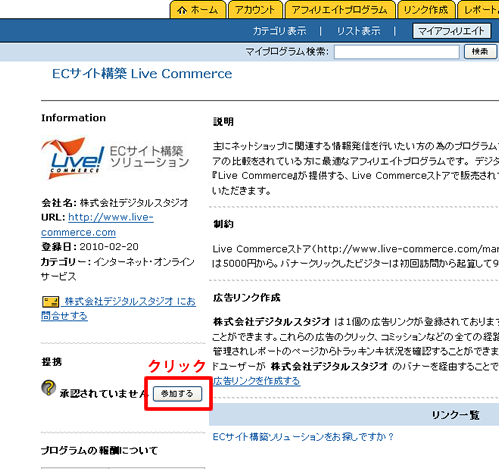Click the マイアフィリエイト button

(x=451, y=31)
